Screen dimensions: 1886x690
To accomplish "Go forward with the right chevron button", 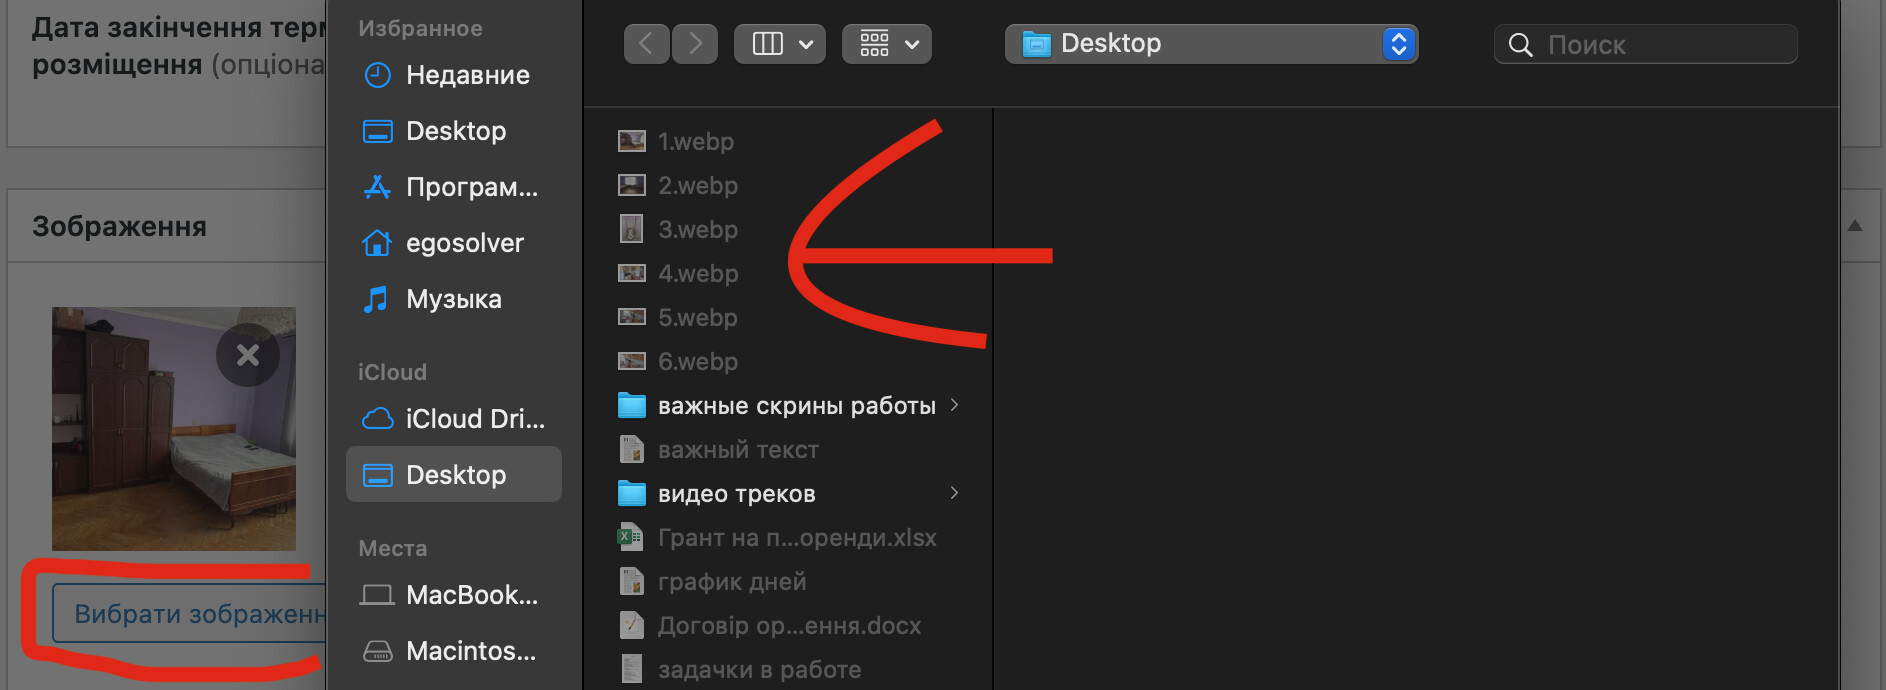I will tap(695, 44).
